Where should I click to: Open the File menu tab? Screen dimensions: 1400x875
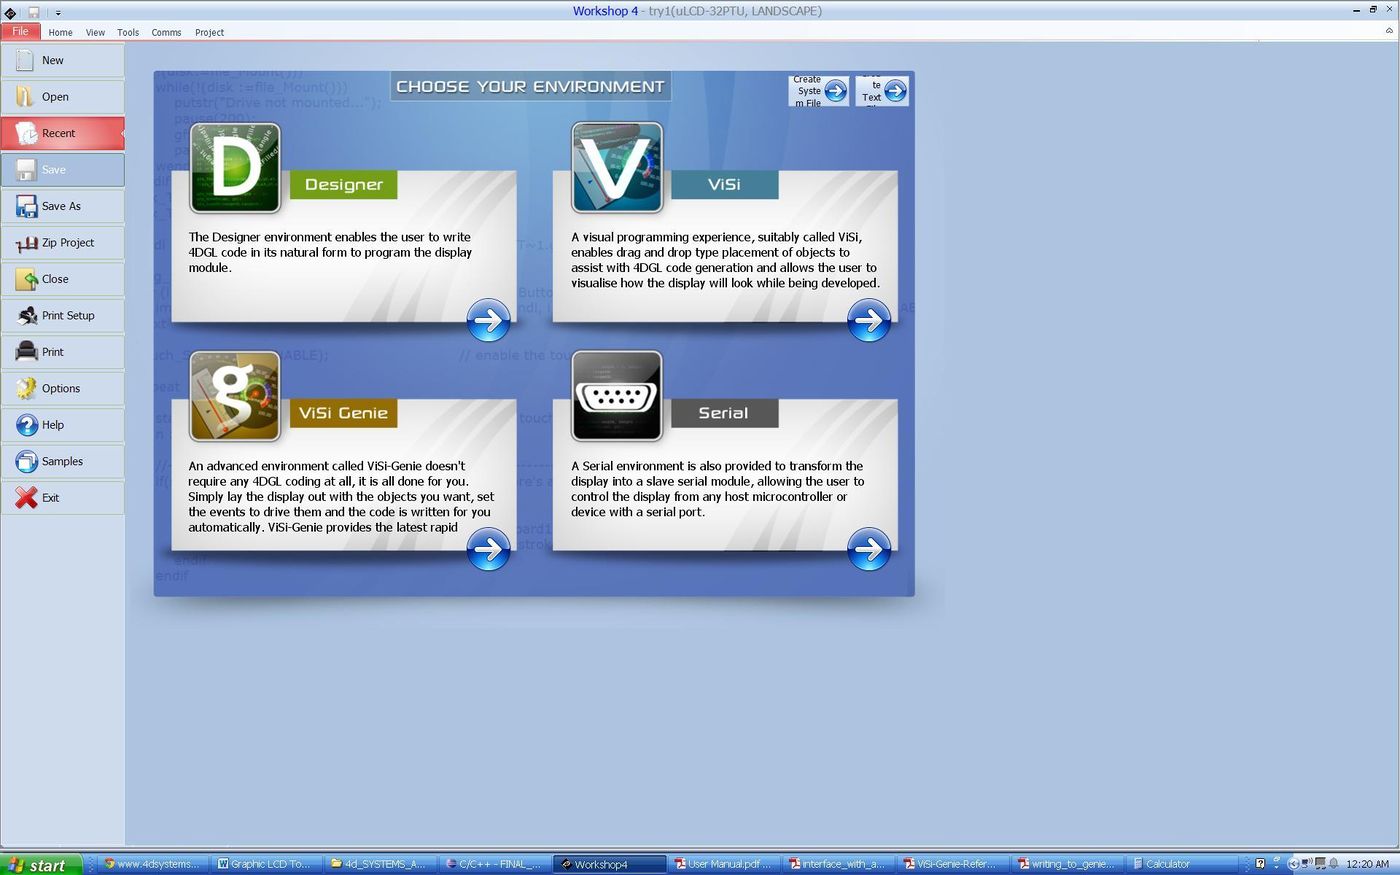click(20, 31)
